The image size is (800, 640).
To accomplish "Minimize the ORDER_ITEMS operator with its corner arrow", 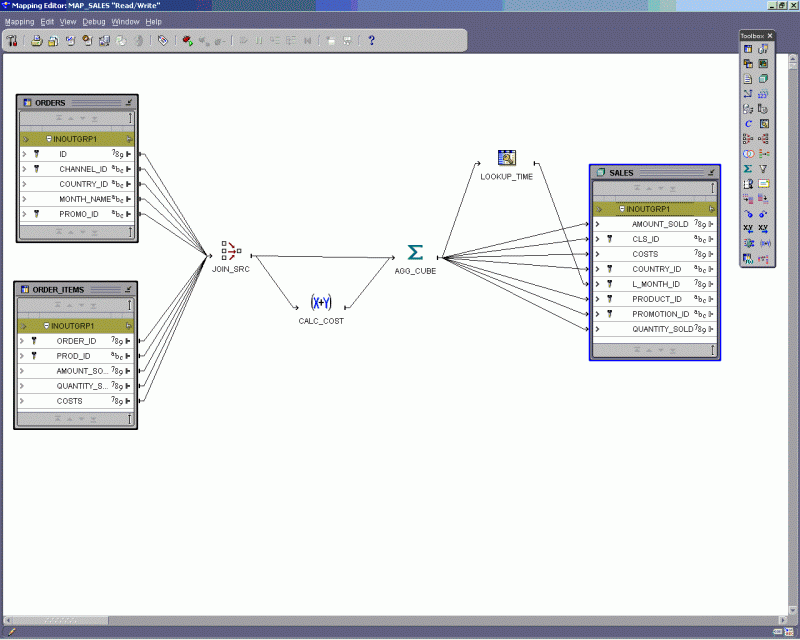I will click(128, 289).
